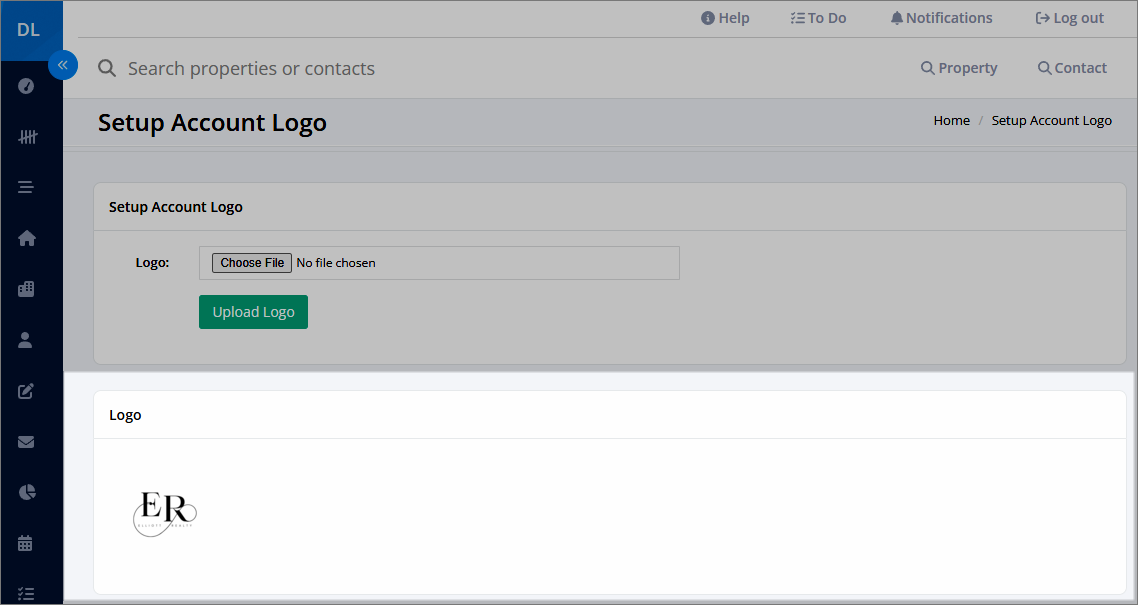Open the list view icon in sidebar
1138x605 pixels.
[x=25, y=187]
